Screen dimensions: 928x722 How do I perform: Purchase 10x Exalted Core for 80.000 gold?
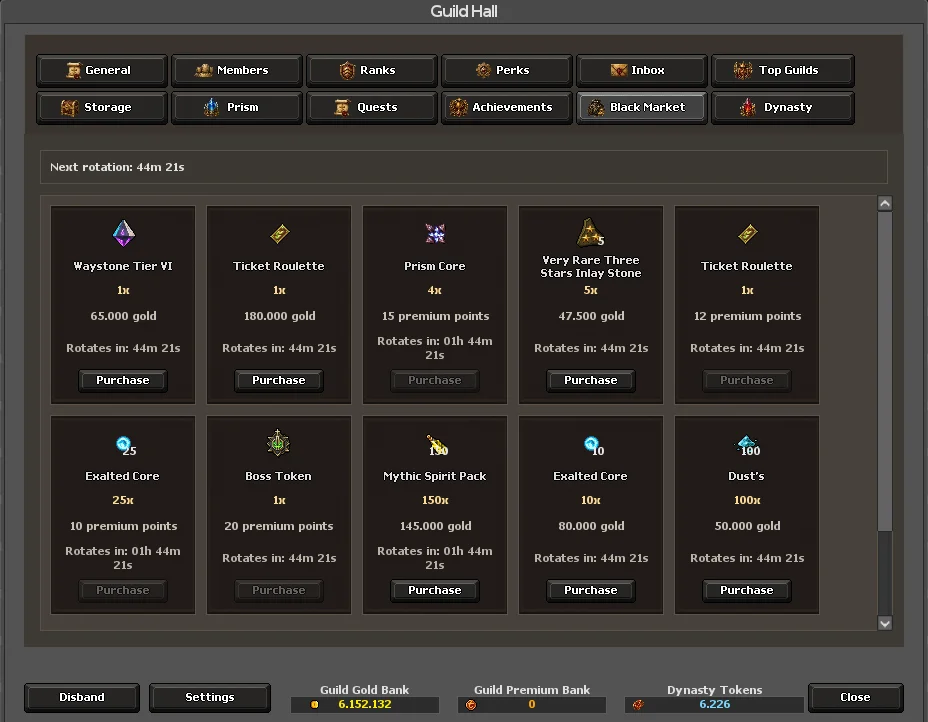[591, 591]
